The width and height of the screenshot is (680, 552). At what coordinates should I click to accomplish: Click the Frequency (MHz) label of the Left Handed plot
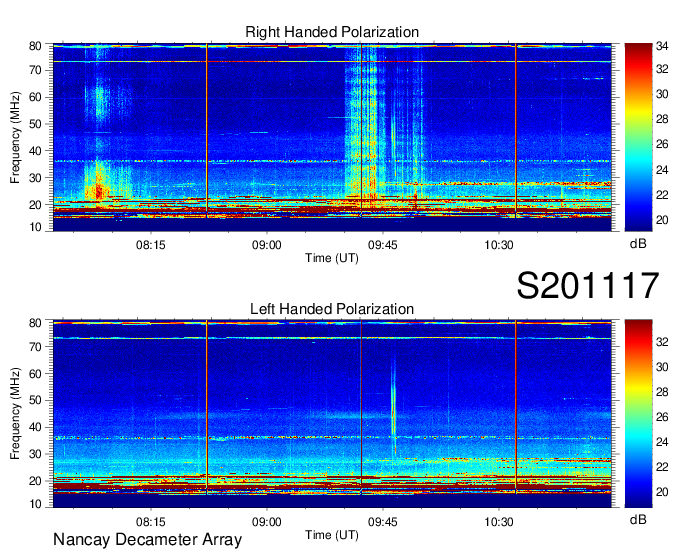(15, 414)
